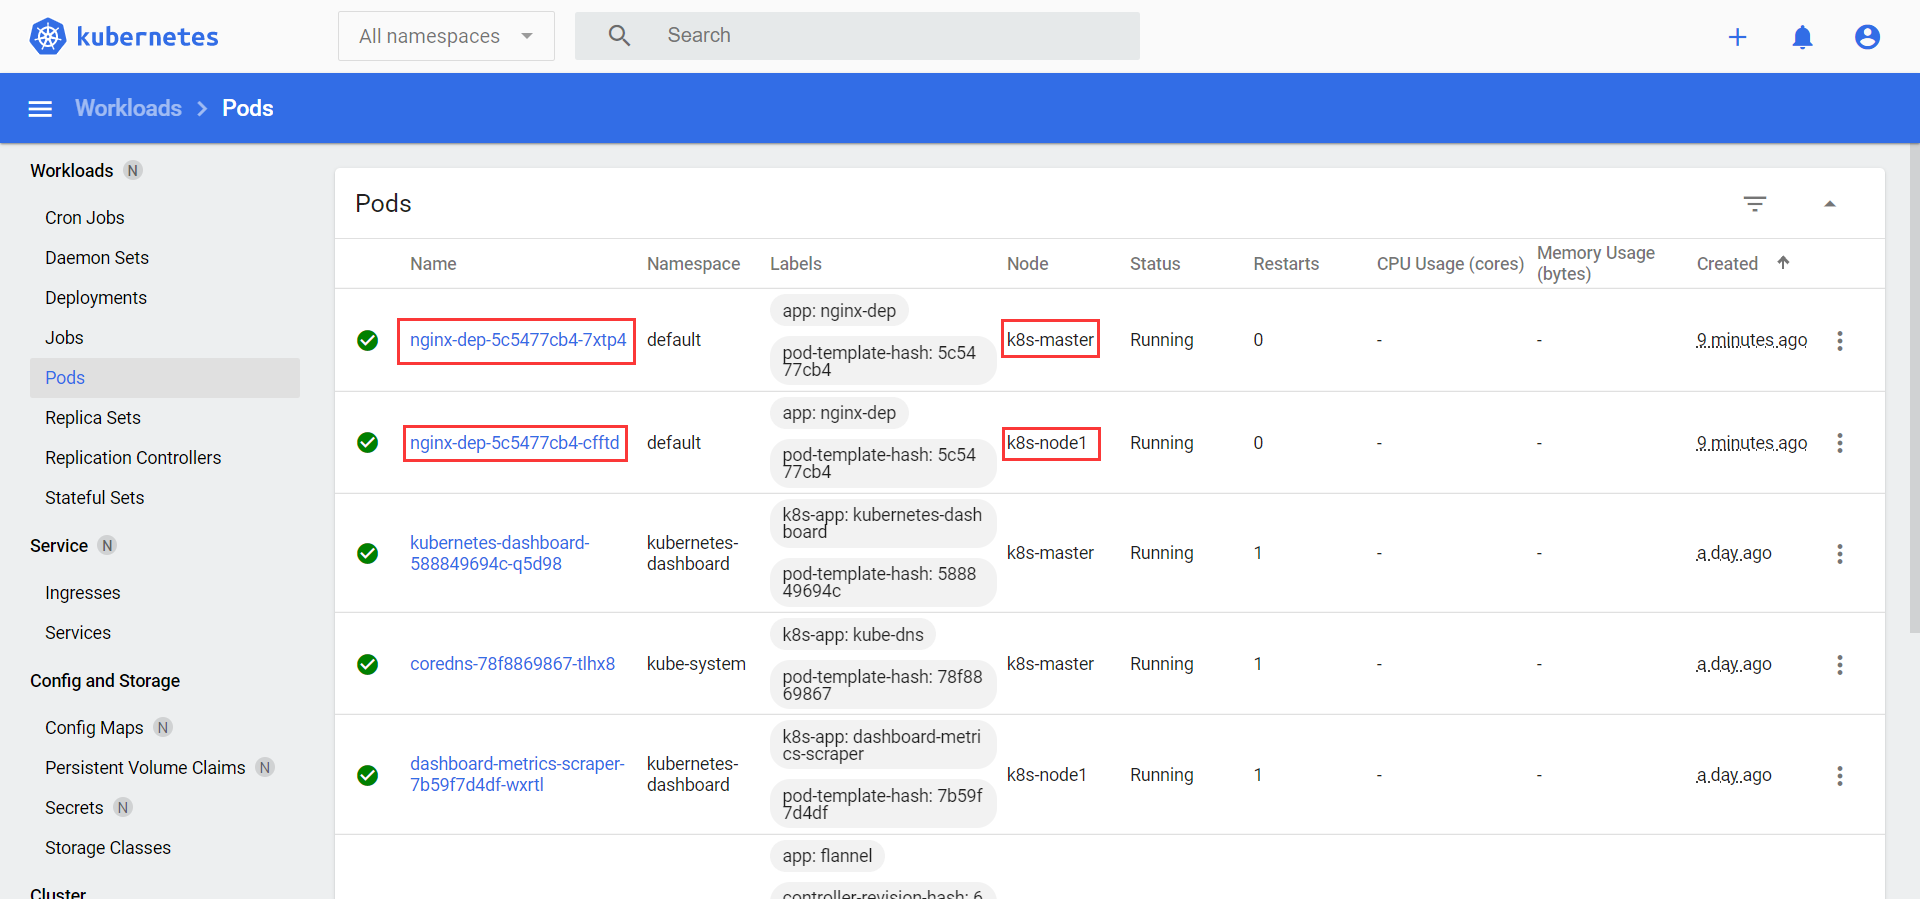The image size is (1920, 899).
Task: Open Cron Jobs in sidebar
Action: click(85, 218)
